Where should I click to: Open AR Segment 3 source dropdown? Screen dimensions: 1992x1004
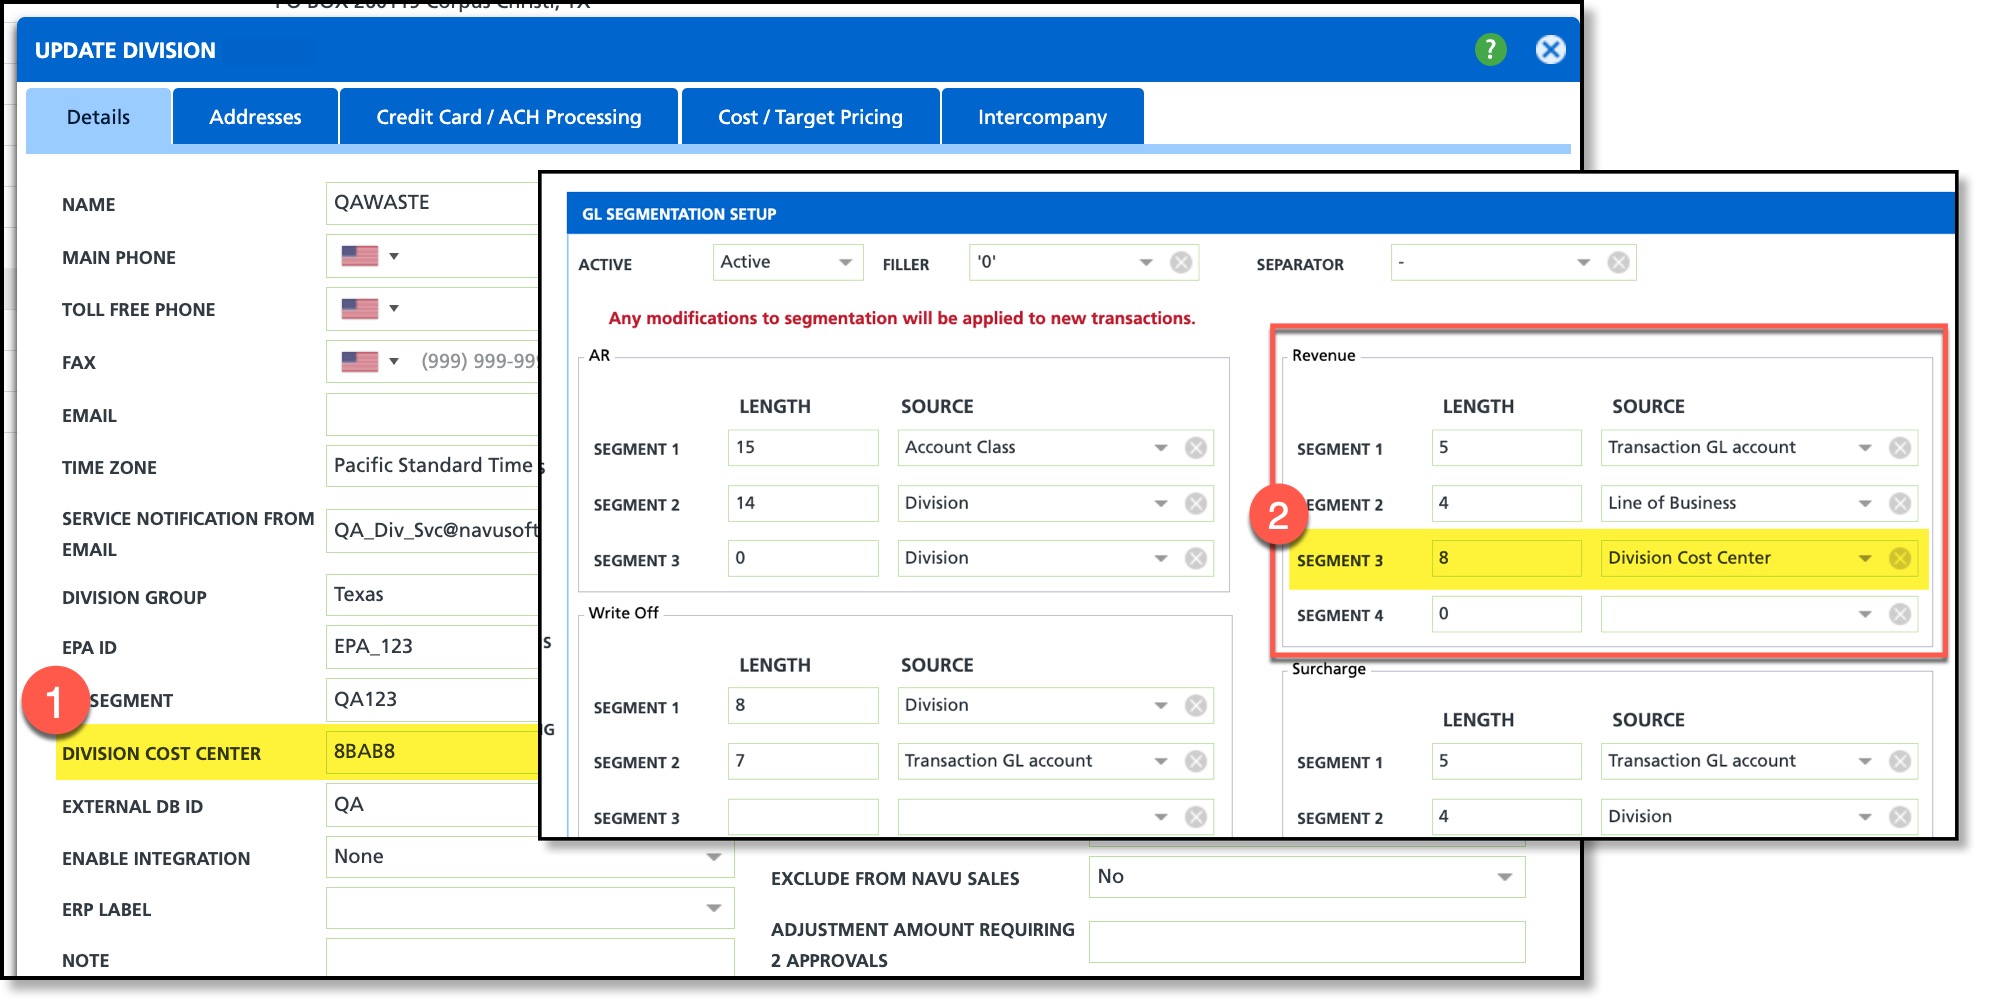click(x=1160, y=558)
